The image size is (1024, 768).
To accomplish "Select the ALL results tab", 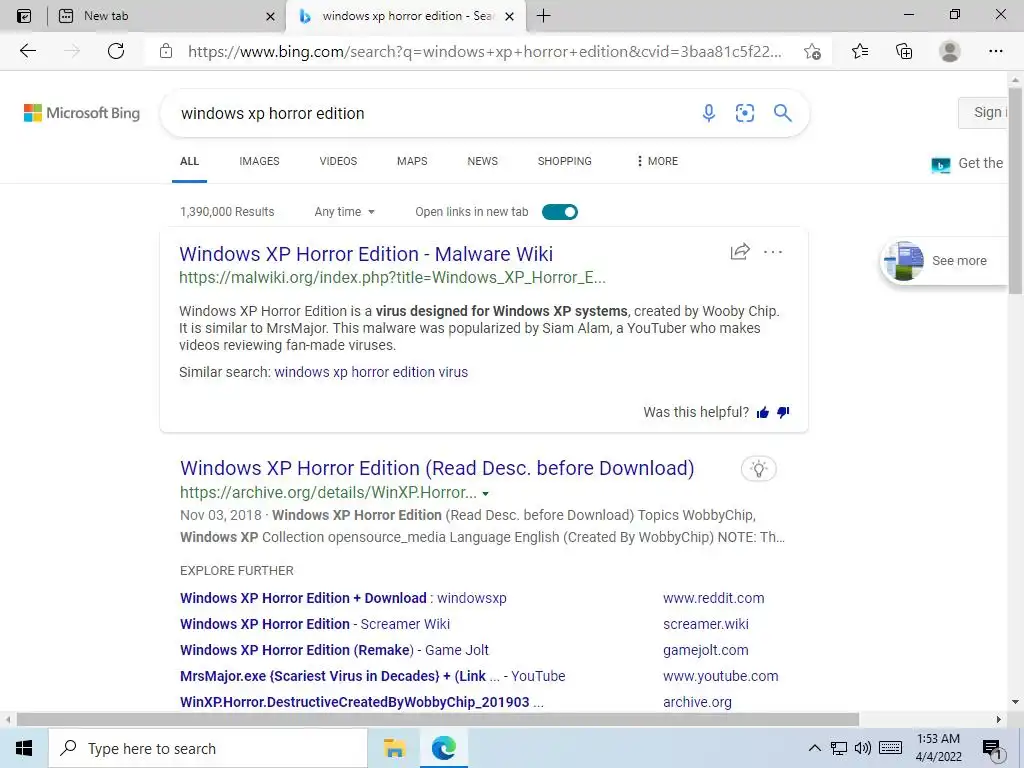I will pos(189,161).
